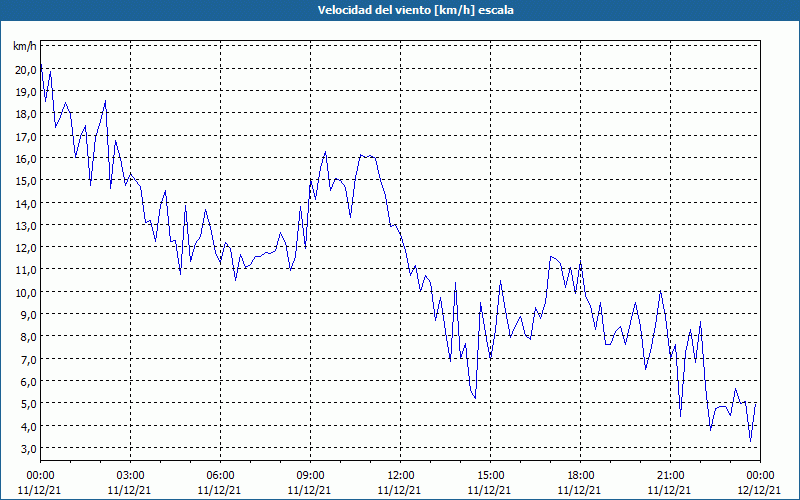Pick the '18:00' x-axis time label
The width and height of the screenshot is (800, 500).
(581, 476)
